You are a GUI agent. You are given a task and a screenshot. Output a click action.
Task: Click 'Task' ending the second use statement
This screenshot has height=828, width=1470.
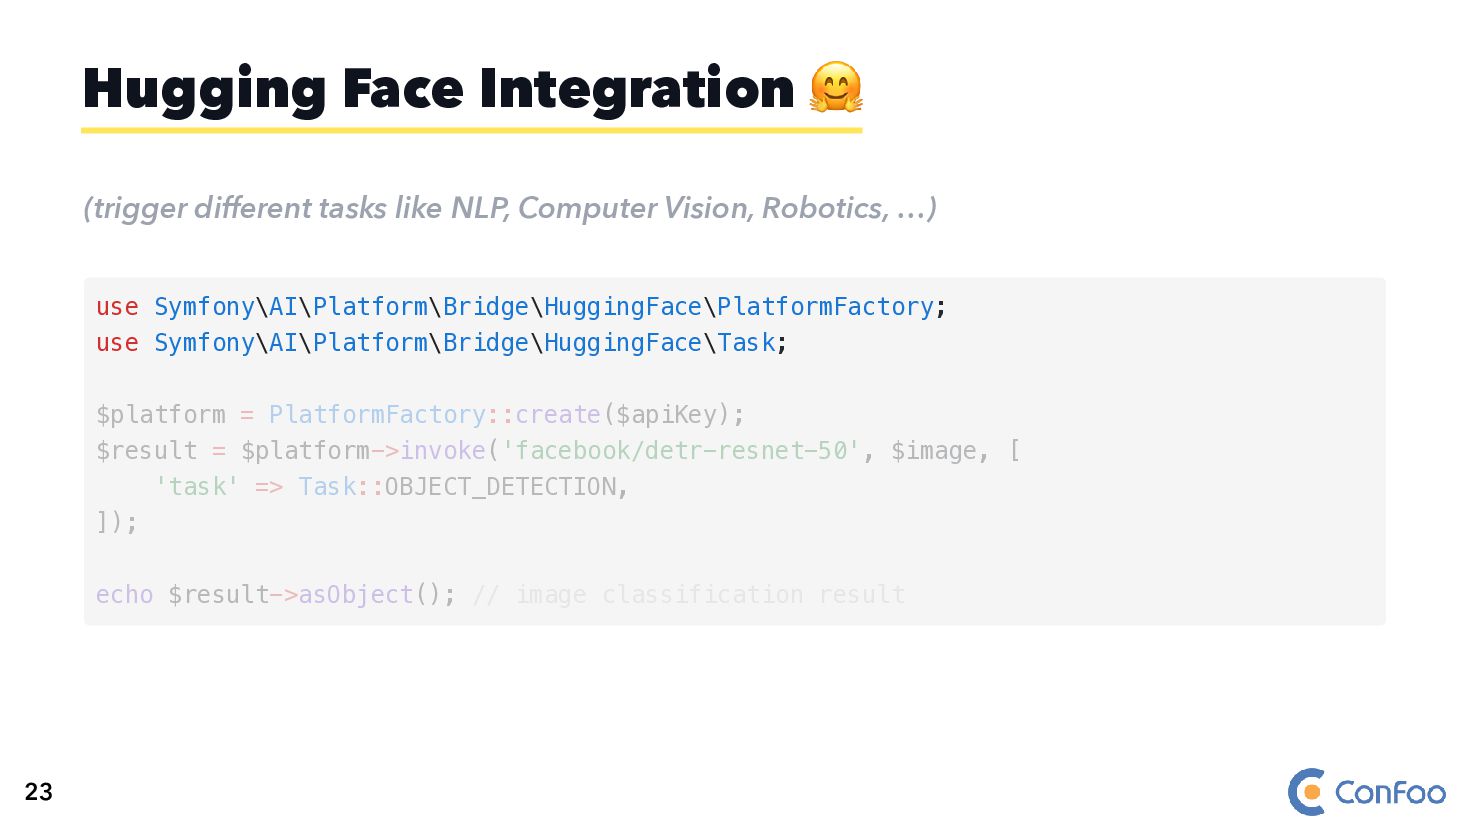click(x=746, y=343)
